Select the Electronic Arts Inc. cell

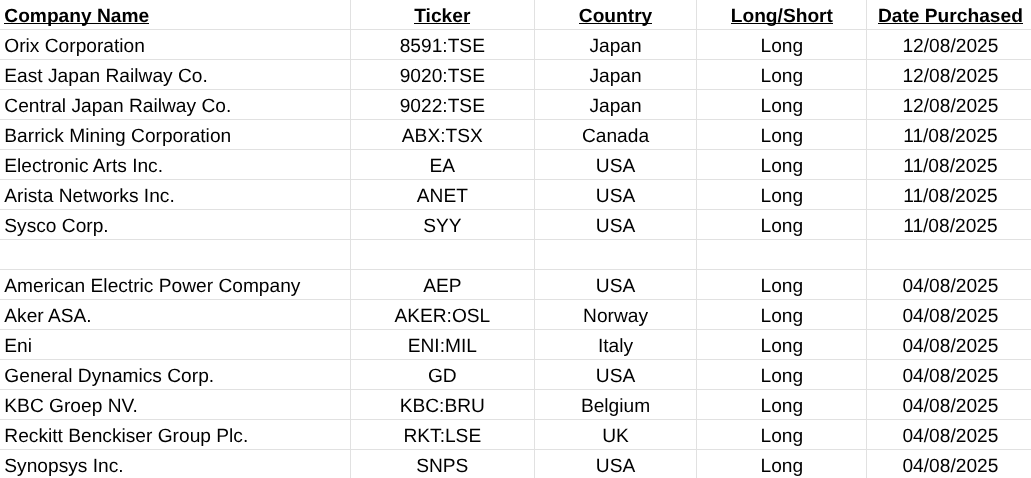(84, 166)
